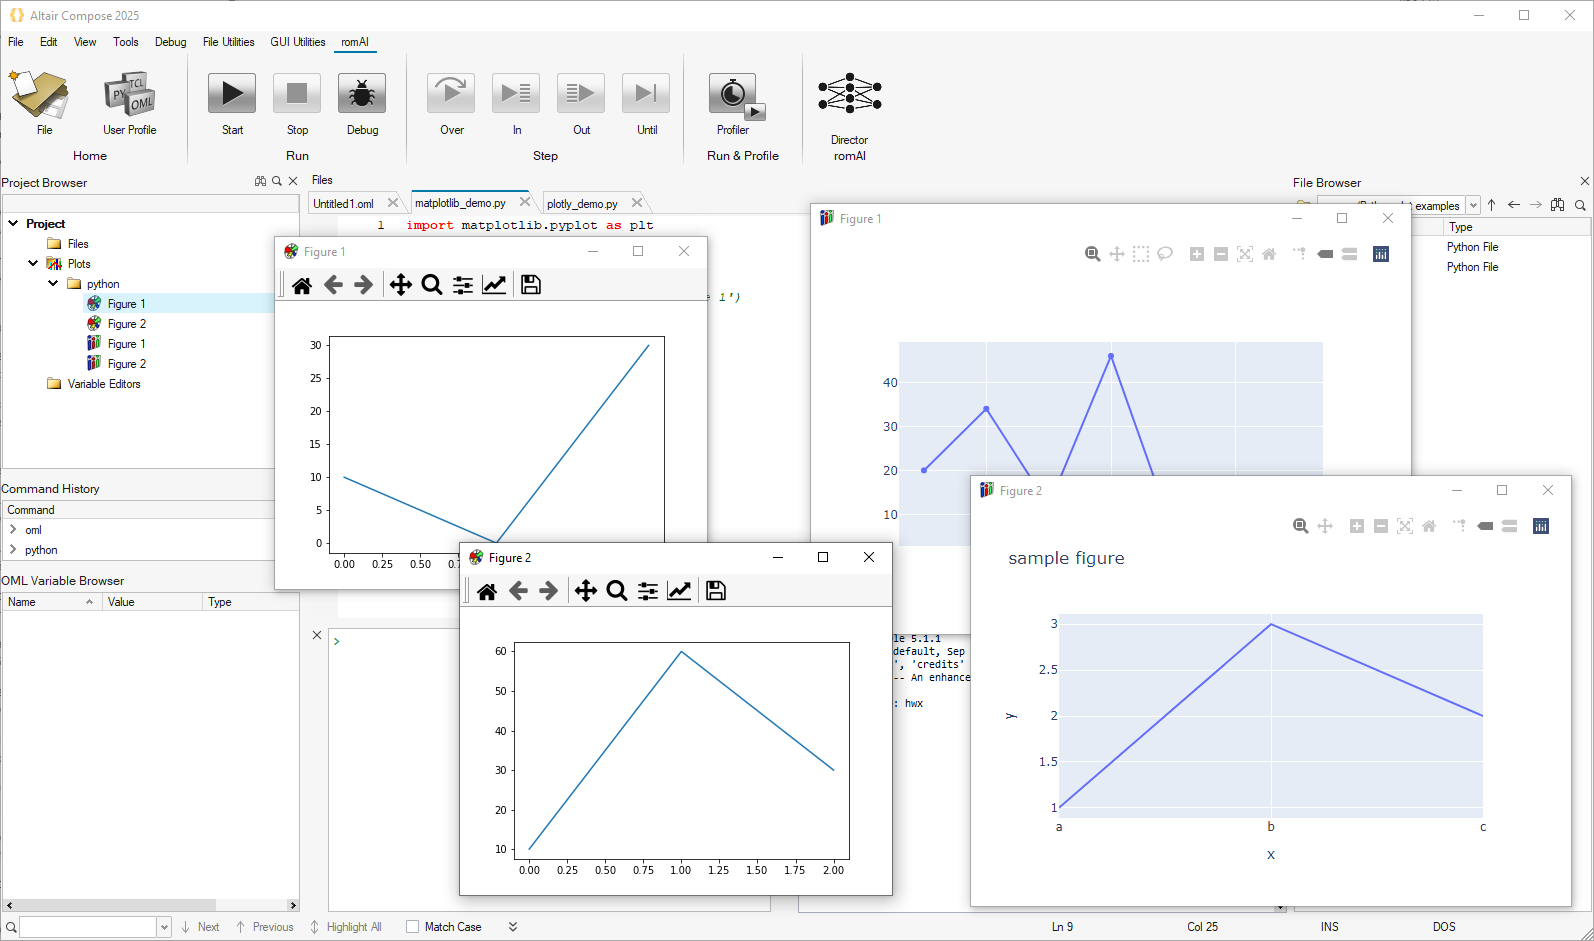The height and width of the screenshot is (941, 1594).
Task: Edit axis parameters in matplotlib Figure 2
Action: pyautogui.click(x=679, y=591)
